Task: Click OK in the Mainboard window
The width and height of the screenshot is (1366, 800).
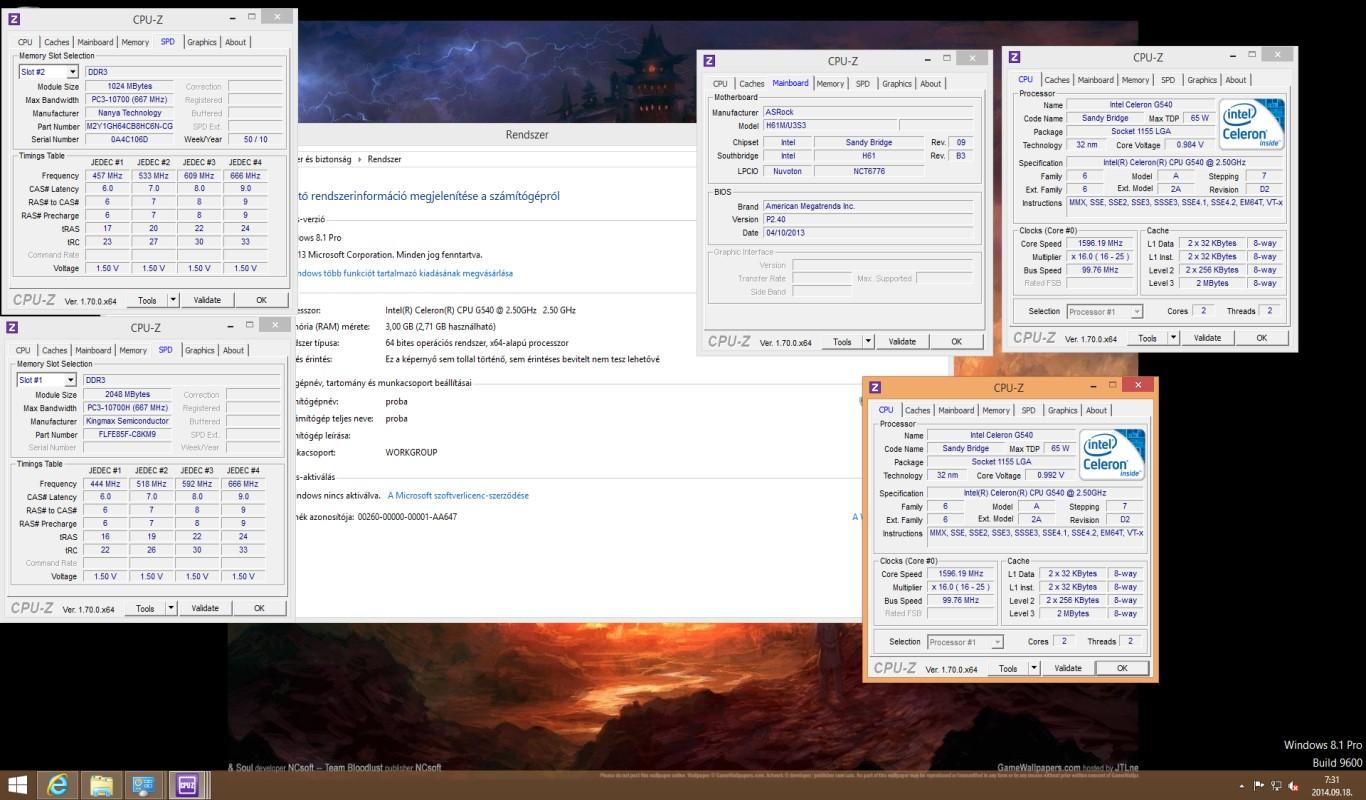Action: click(956, 341)
